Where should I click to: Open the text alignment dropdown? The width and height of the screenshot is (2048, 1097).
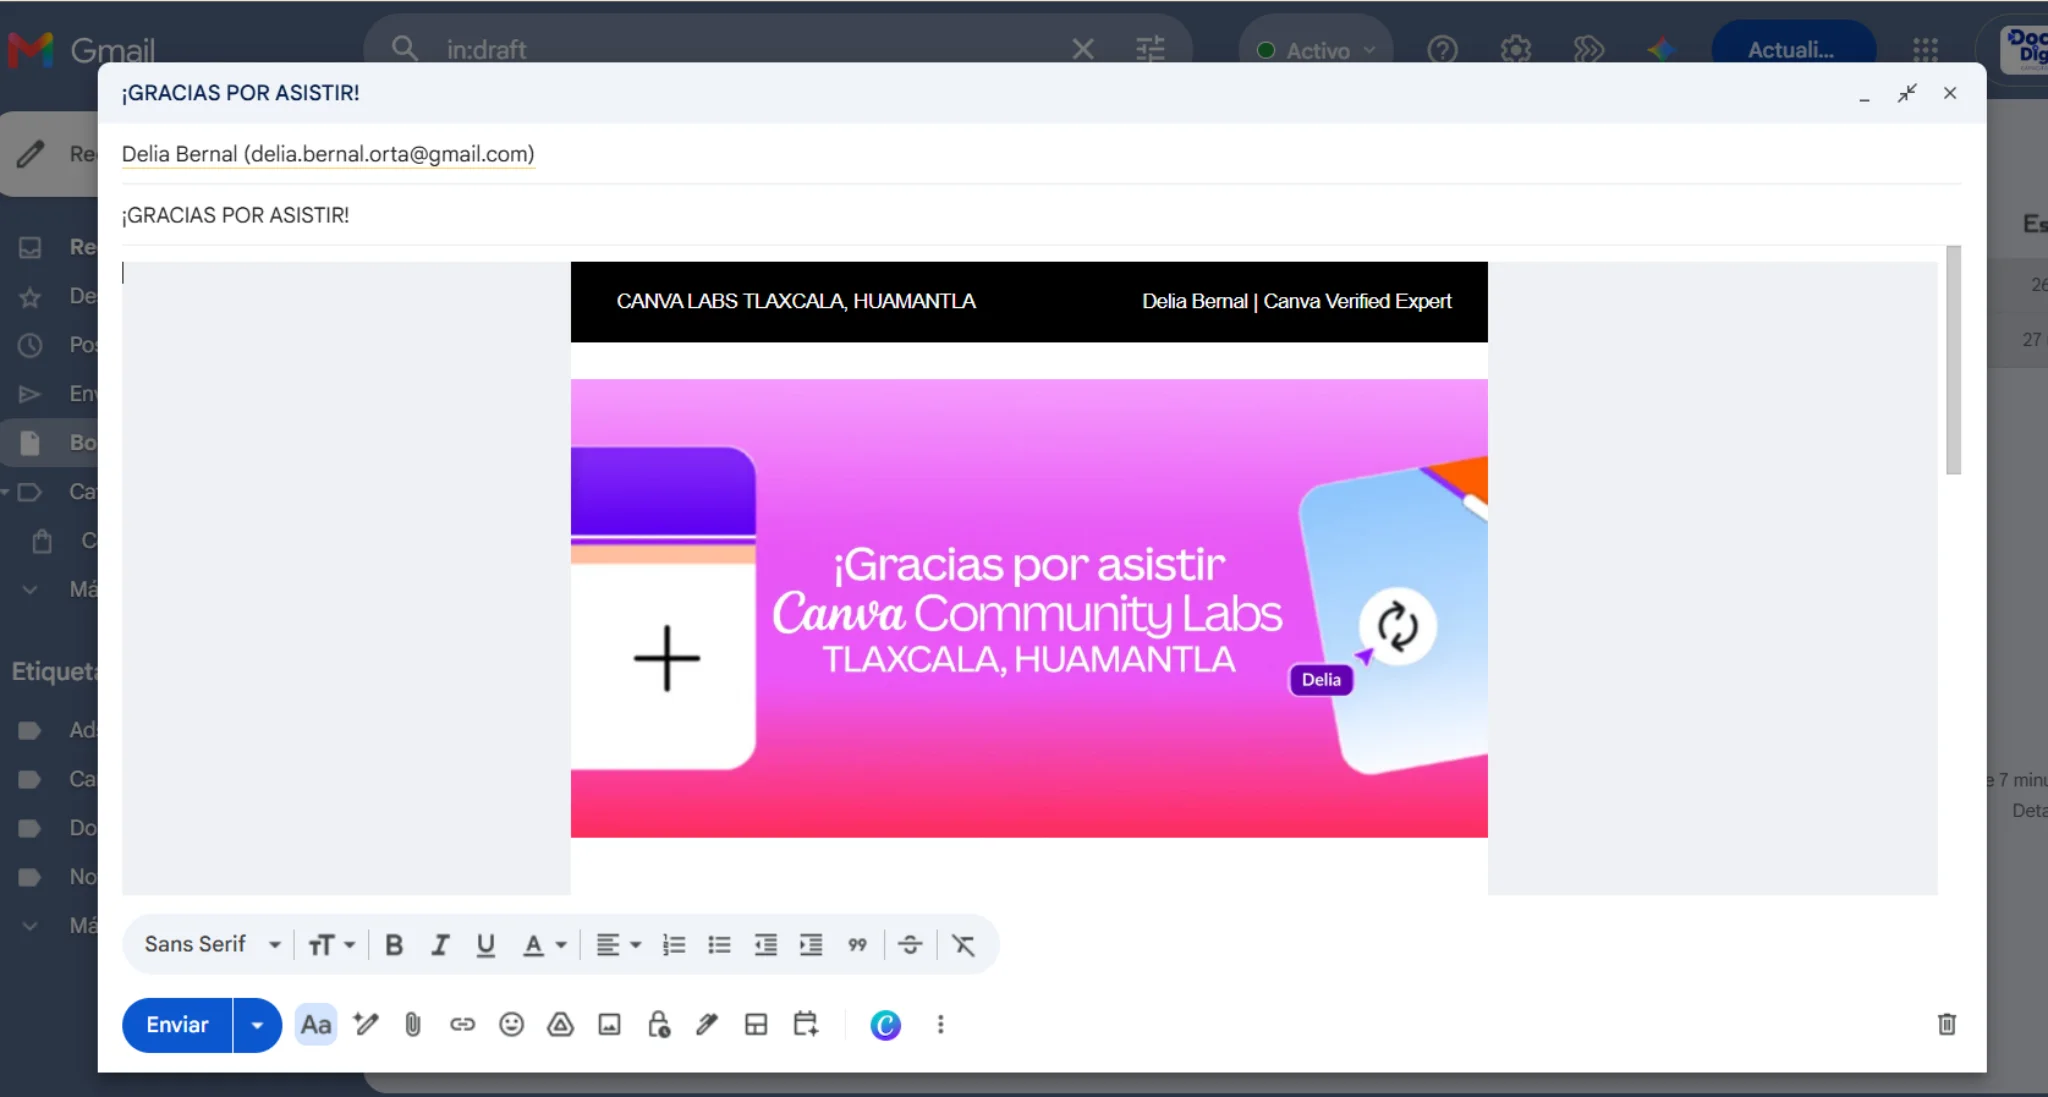click(619, 945)
